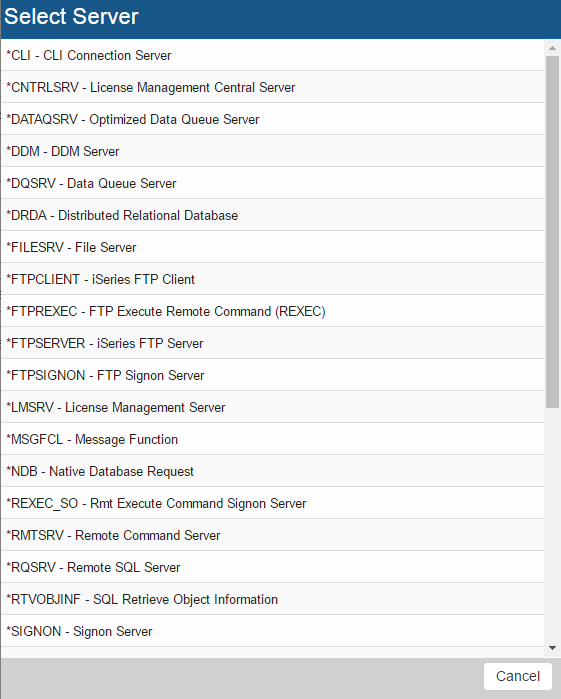The height and width of the screenshot is (699, 561).
Task: Select *CLI - CLI Connection Server
Action: [272, 55]
